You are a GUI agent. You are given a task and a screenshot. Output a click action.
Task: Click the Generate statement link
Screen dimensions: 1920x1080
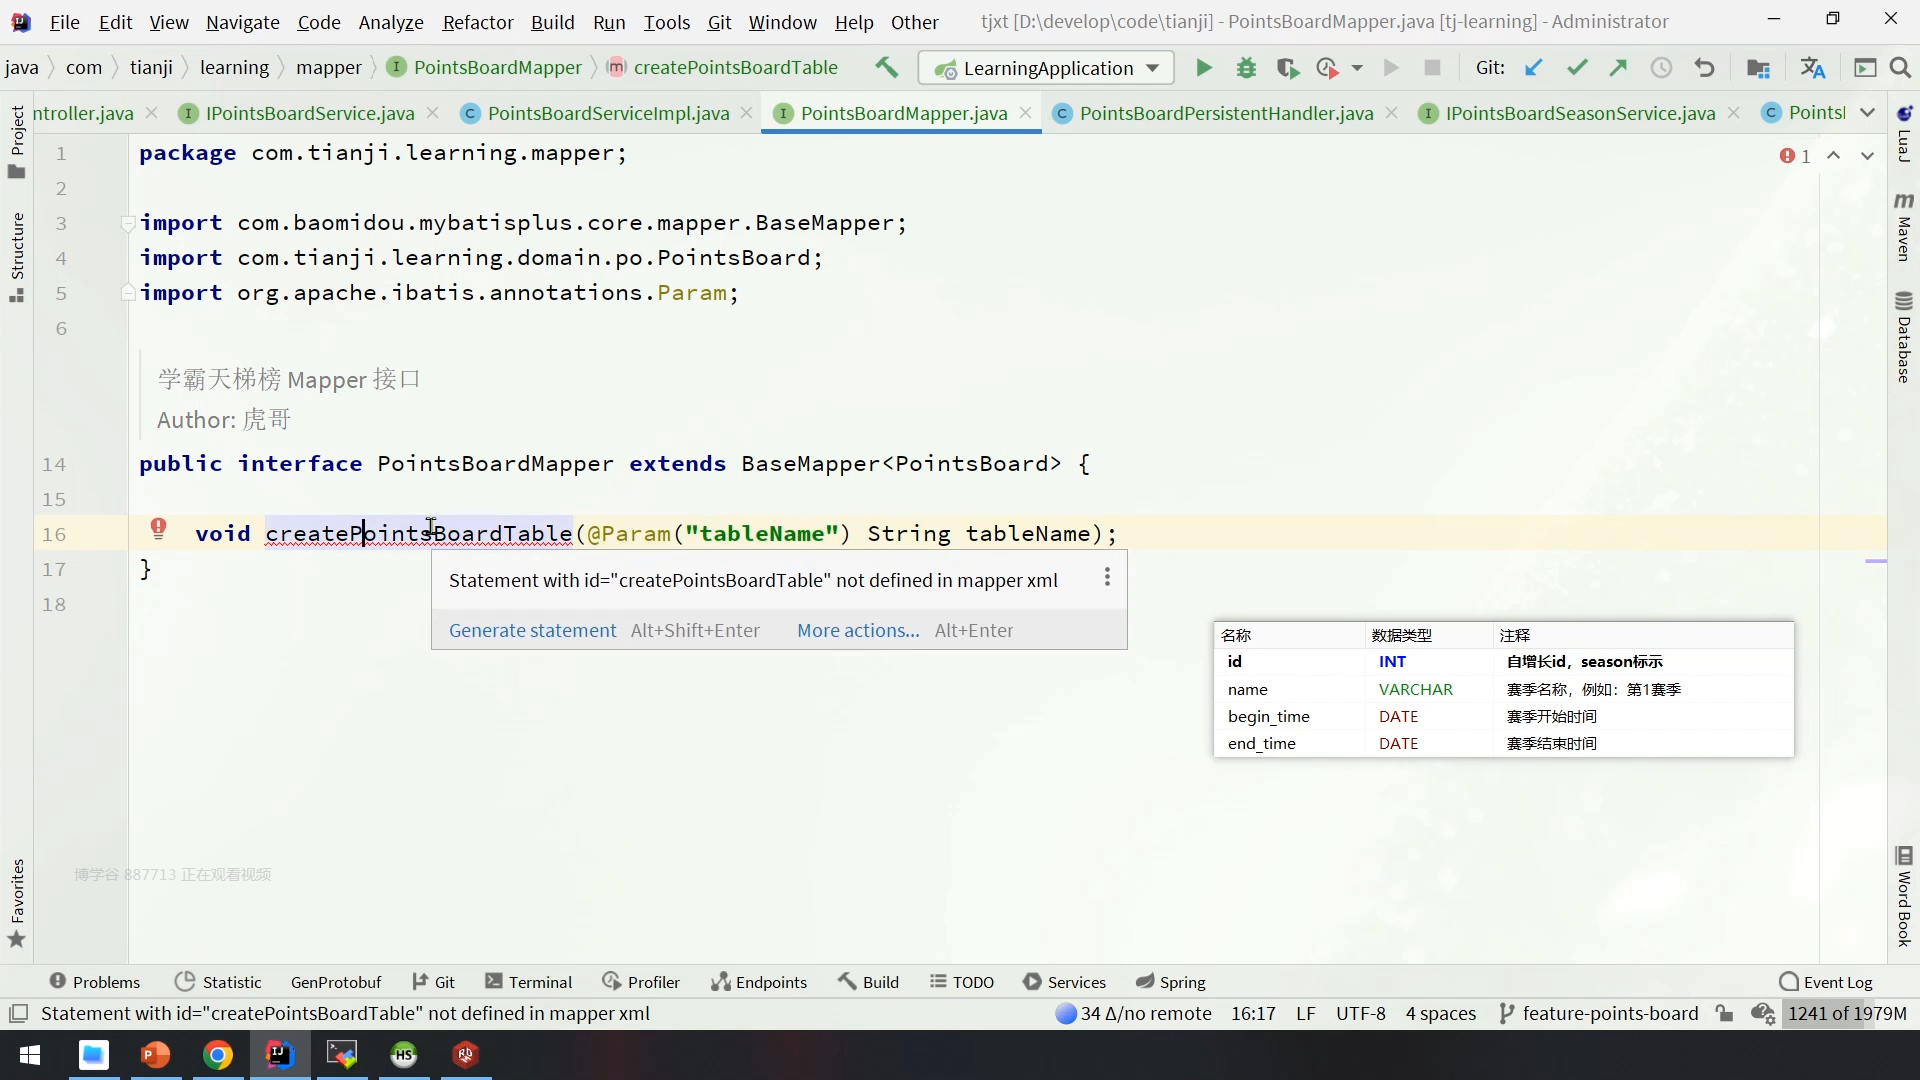[532, 631]
